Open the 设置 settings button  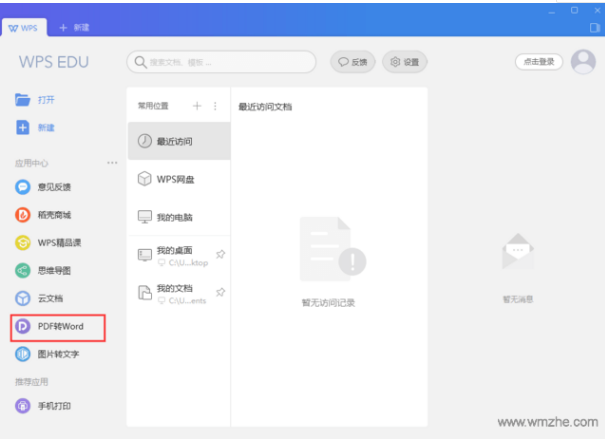click(x=404, y=62)
